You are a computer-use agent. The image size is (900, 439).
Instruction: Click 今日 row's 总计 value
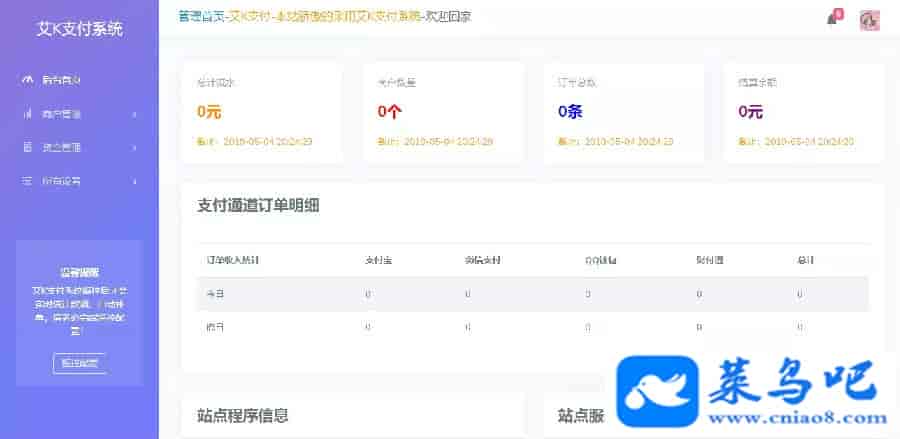[x=800, y=294]
